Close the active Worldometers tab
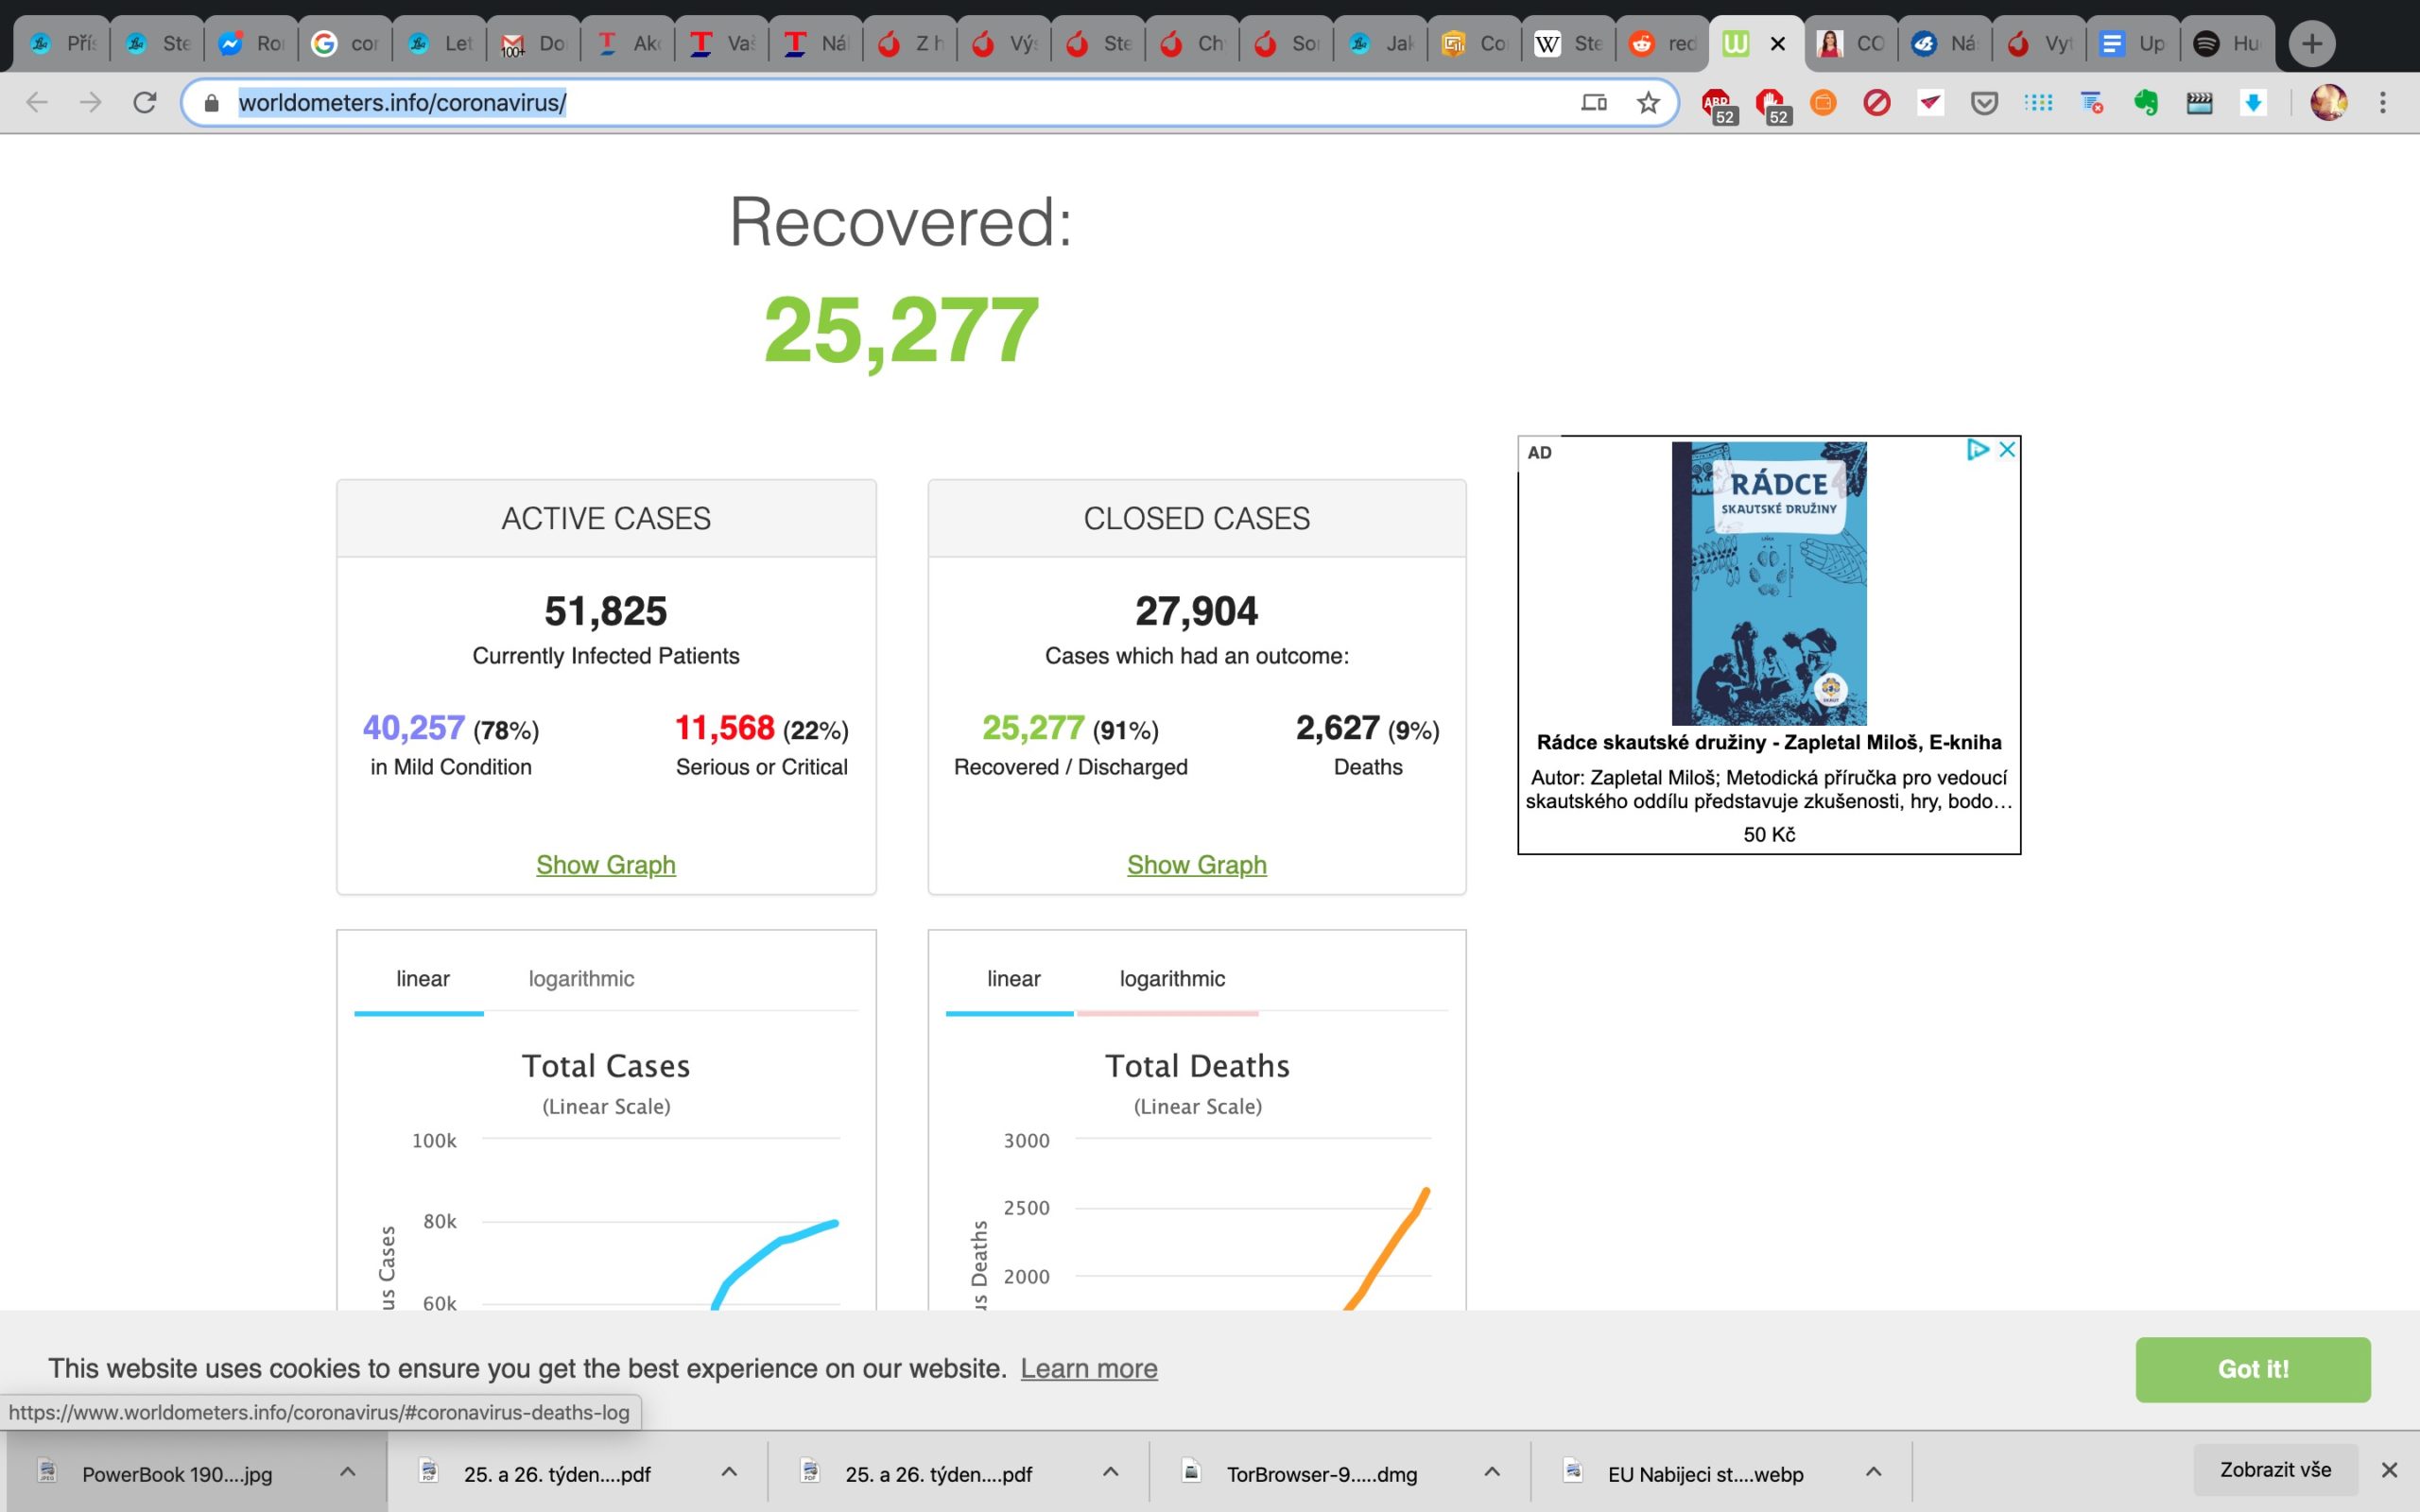Viewport: 2420px width, 1512px height. [x=1778, y=44]
